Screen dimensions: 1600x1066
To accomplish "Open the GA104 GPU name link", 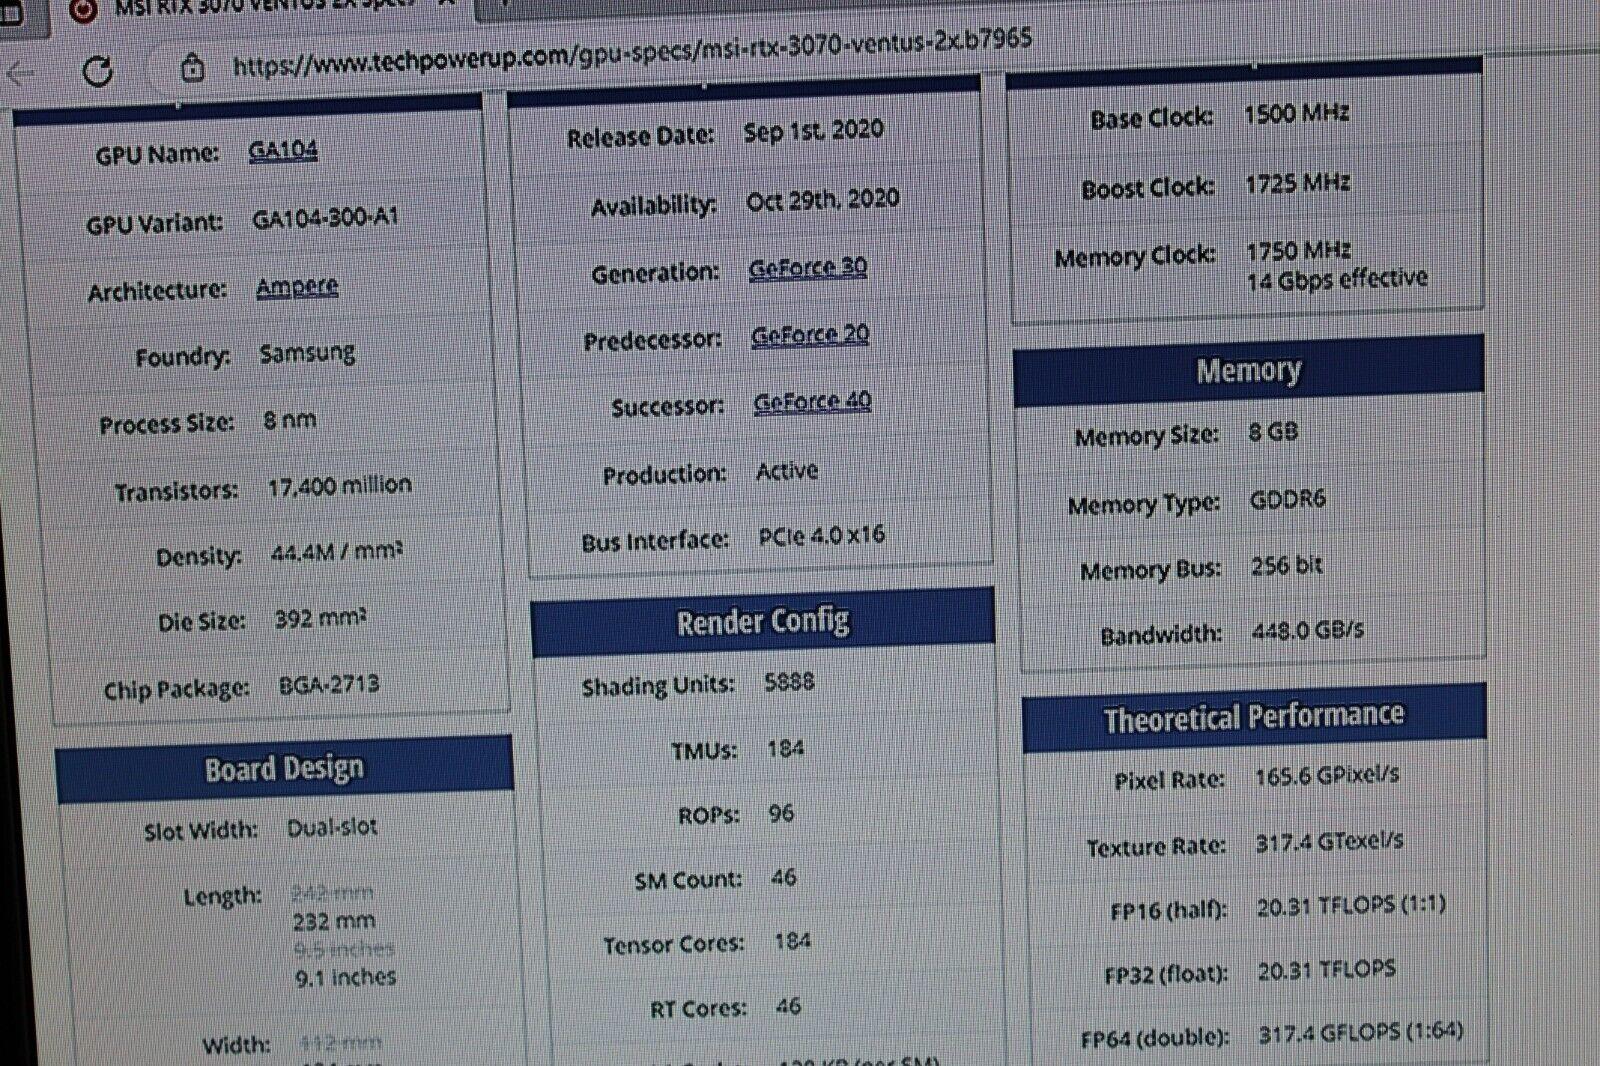I will point(283,150).
